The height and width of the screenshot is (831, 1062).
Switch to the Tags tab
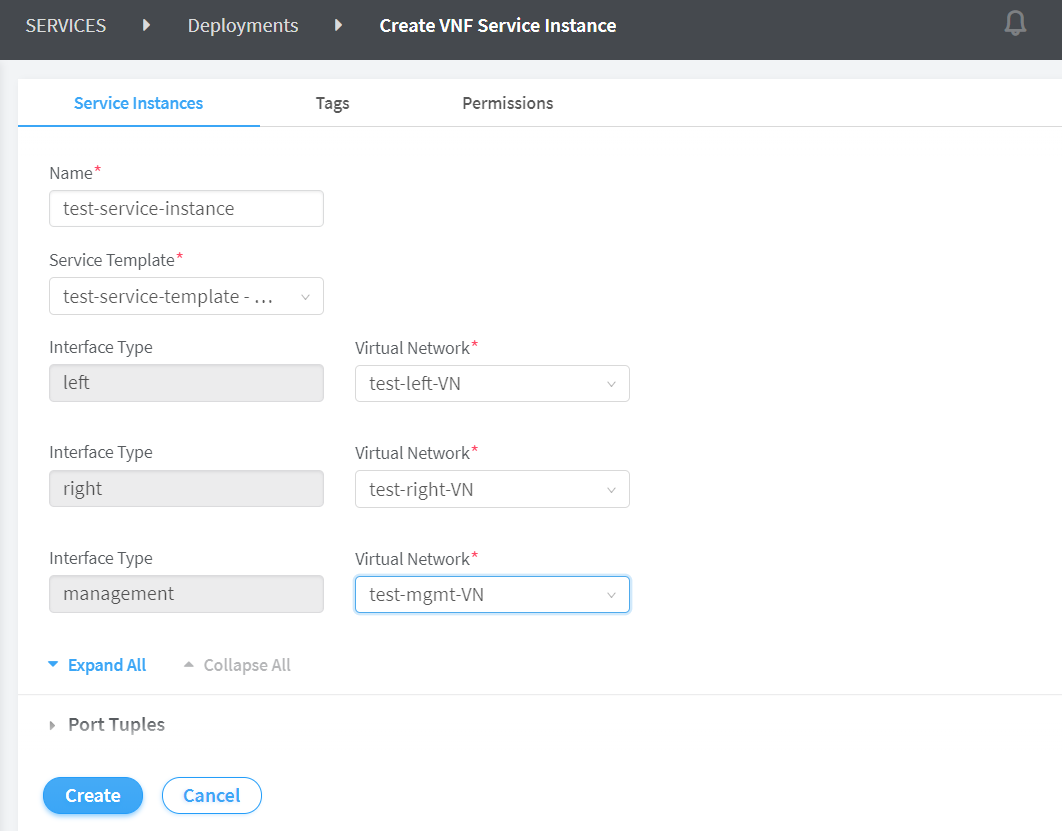(332, 103)
